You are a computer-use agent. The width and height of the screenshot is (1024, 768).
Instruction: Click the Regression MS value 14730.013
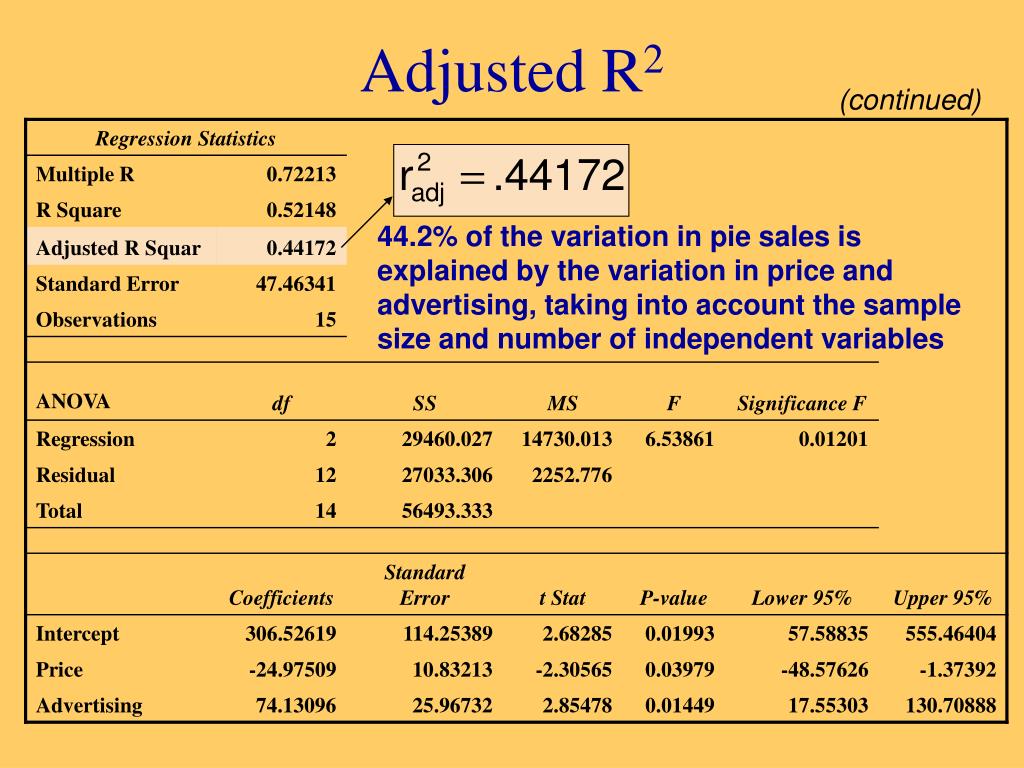tap(567, 439)
